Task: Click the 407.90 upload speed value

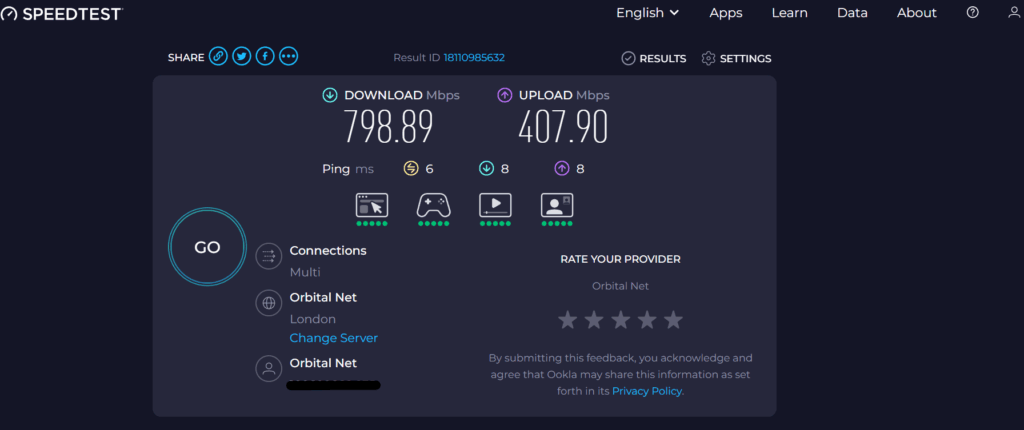Action: click(563, 127)
